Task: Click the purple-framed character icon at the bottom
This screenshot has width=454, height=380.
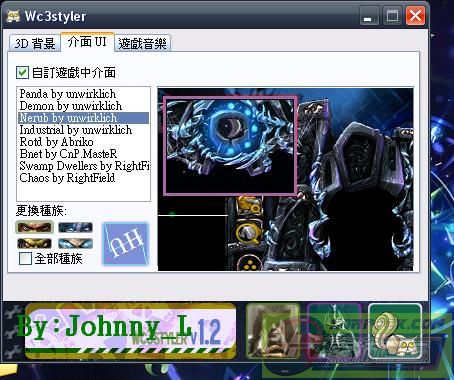Action: (x=334, y=331)
